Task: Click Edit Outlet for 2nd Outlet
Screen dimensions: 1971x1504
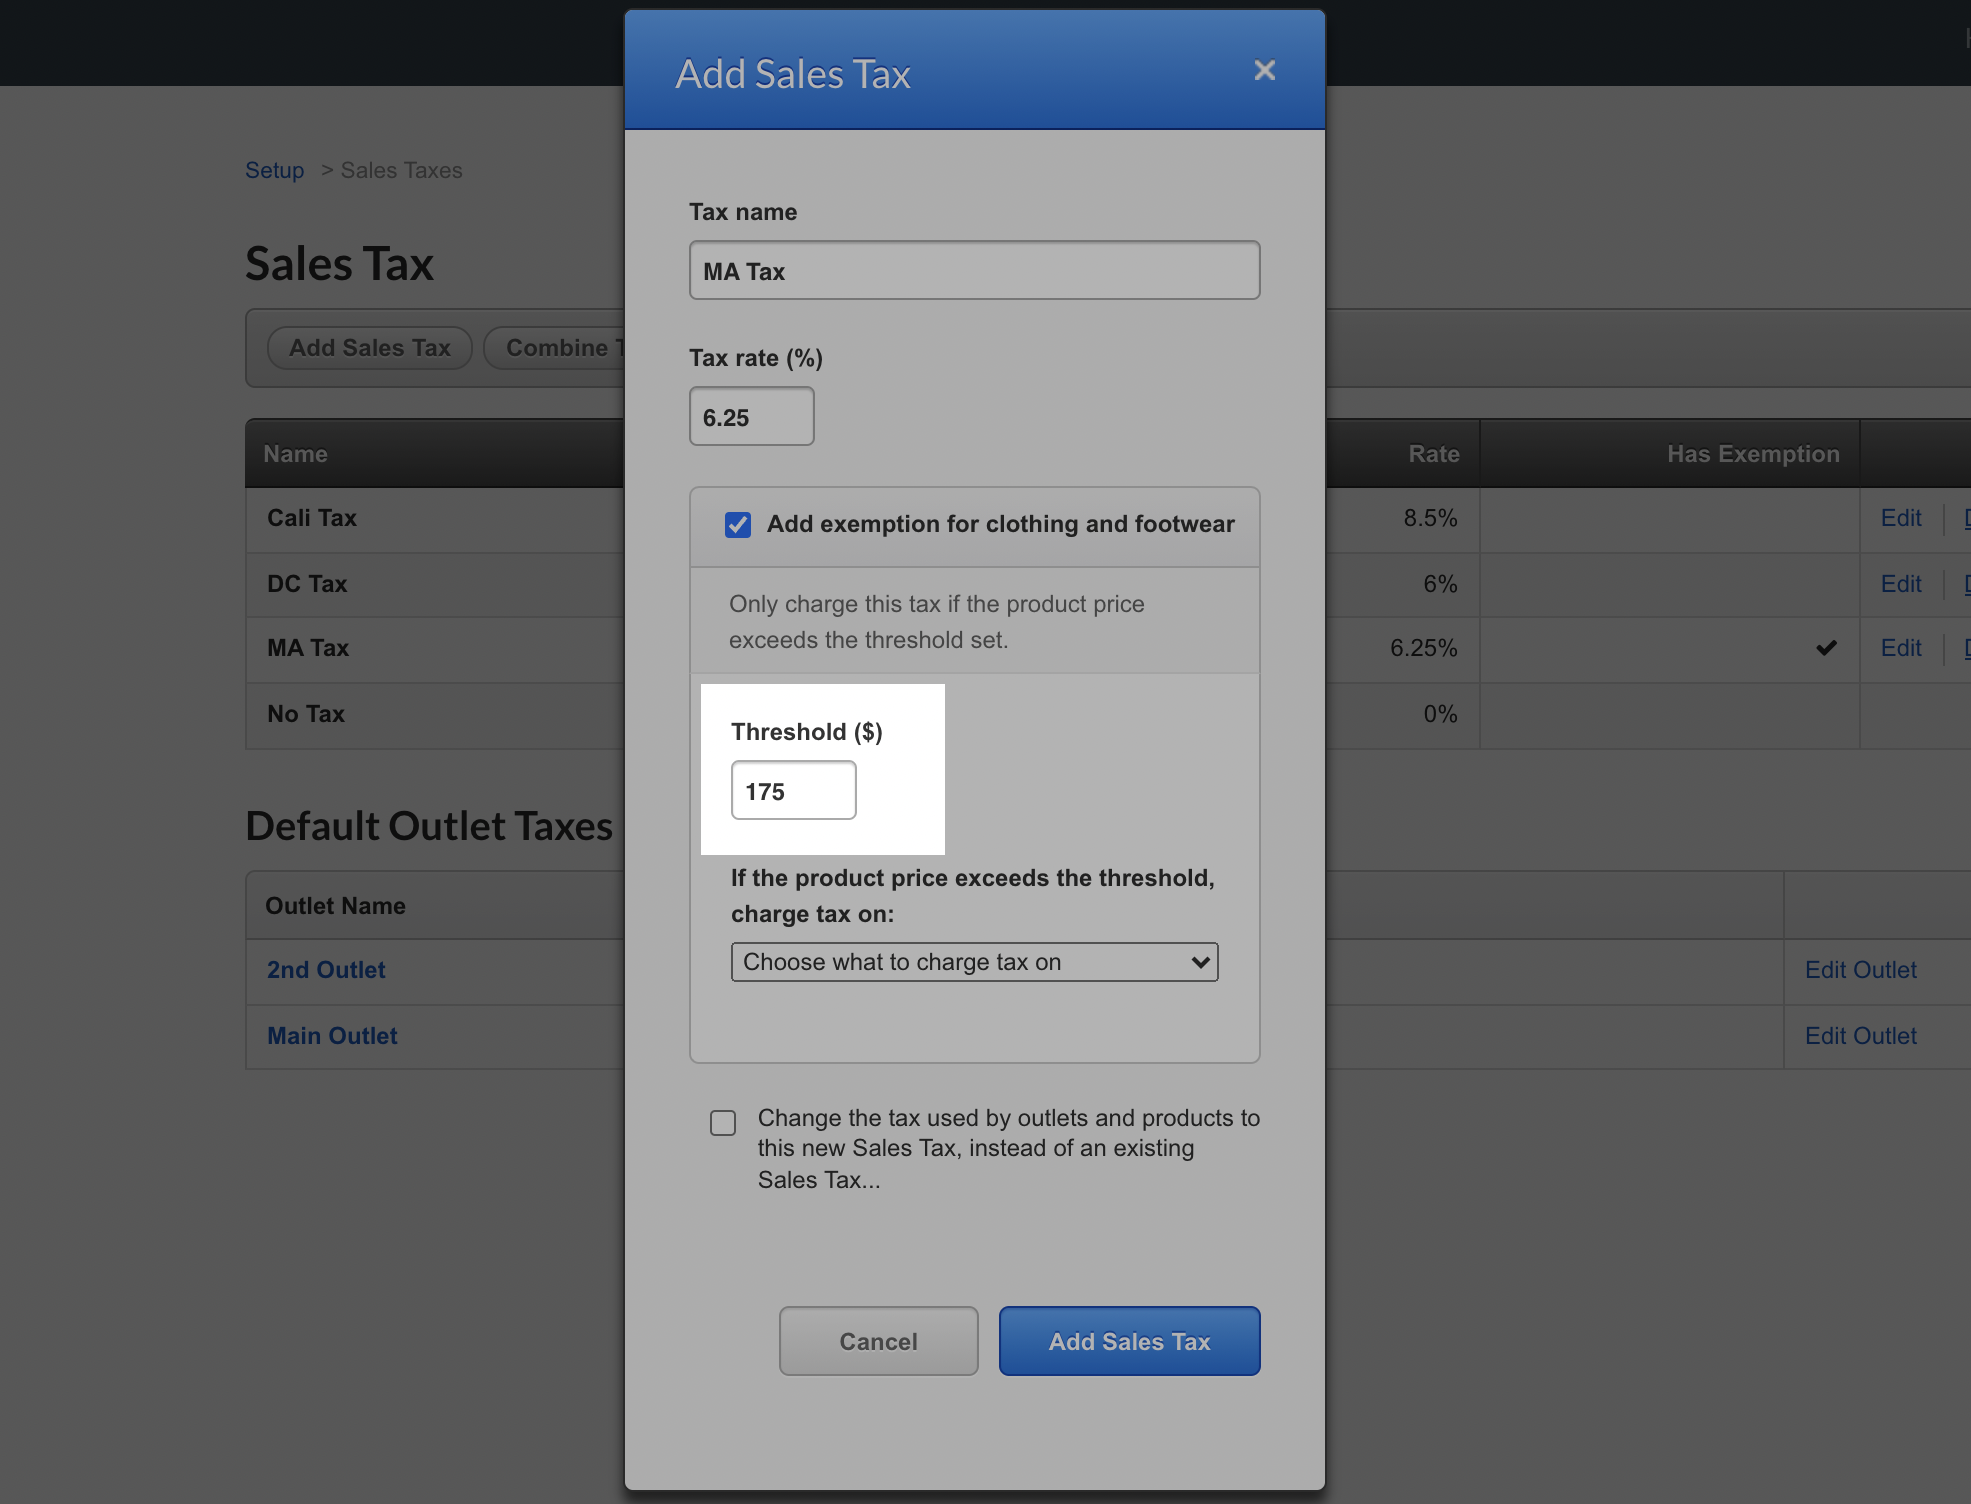Action: [1860, 970]
